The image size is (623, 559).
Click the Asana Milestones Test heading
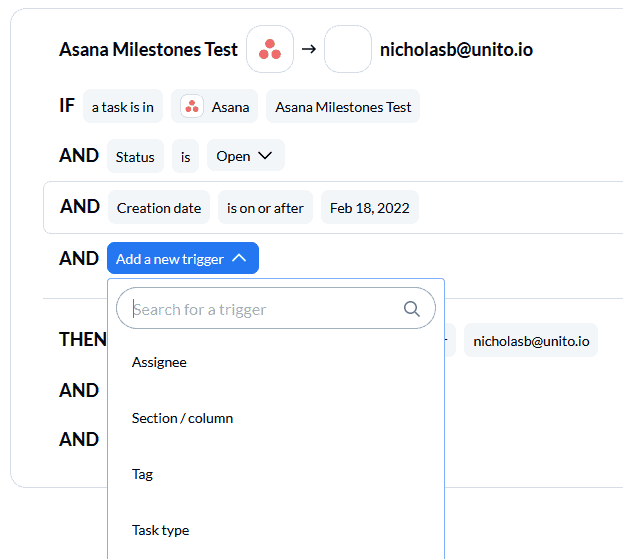[x=149, y=50]
